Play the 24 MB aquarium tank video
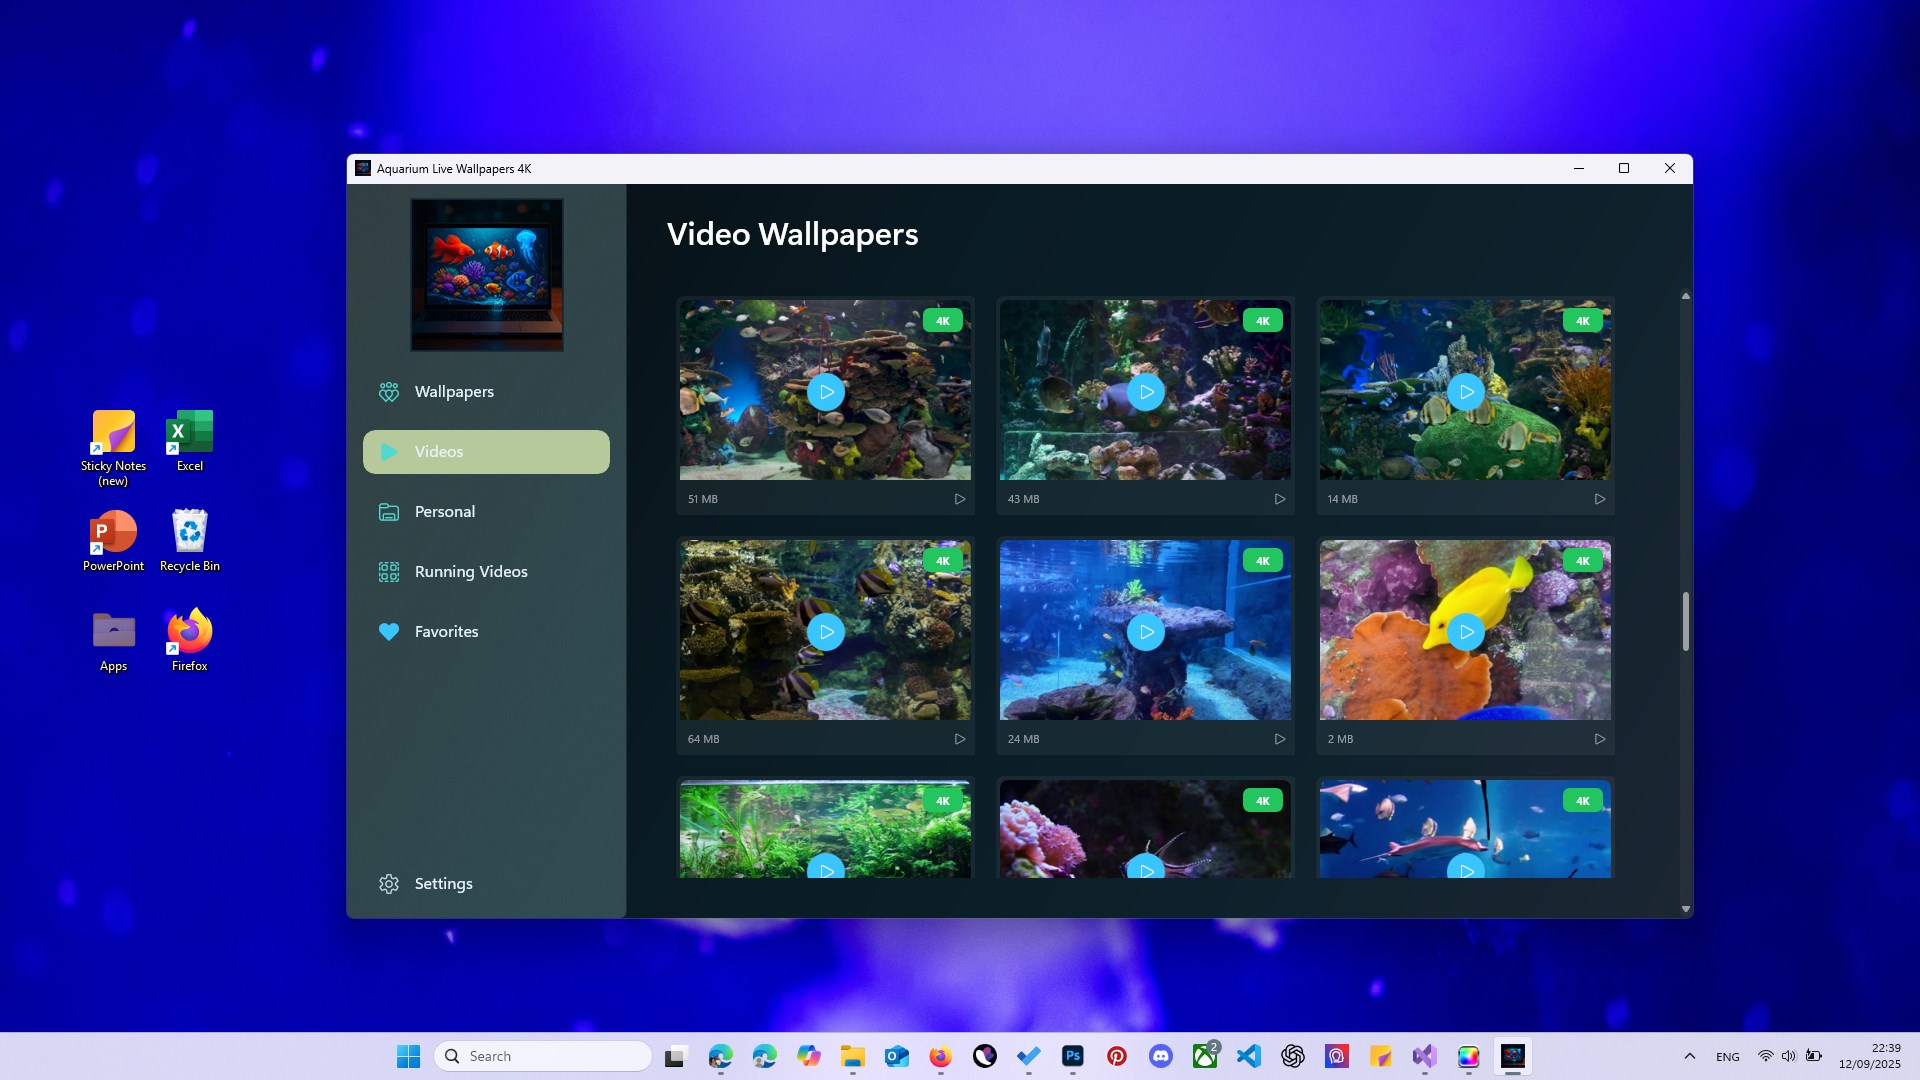Image resolution: width=1920 pixels, height=1080 pixels. tap(1146, 631)
